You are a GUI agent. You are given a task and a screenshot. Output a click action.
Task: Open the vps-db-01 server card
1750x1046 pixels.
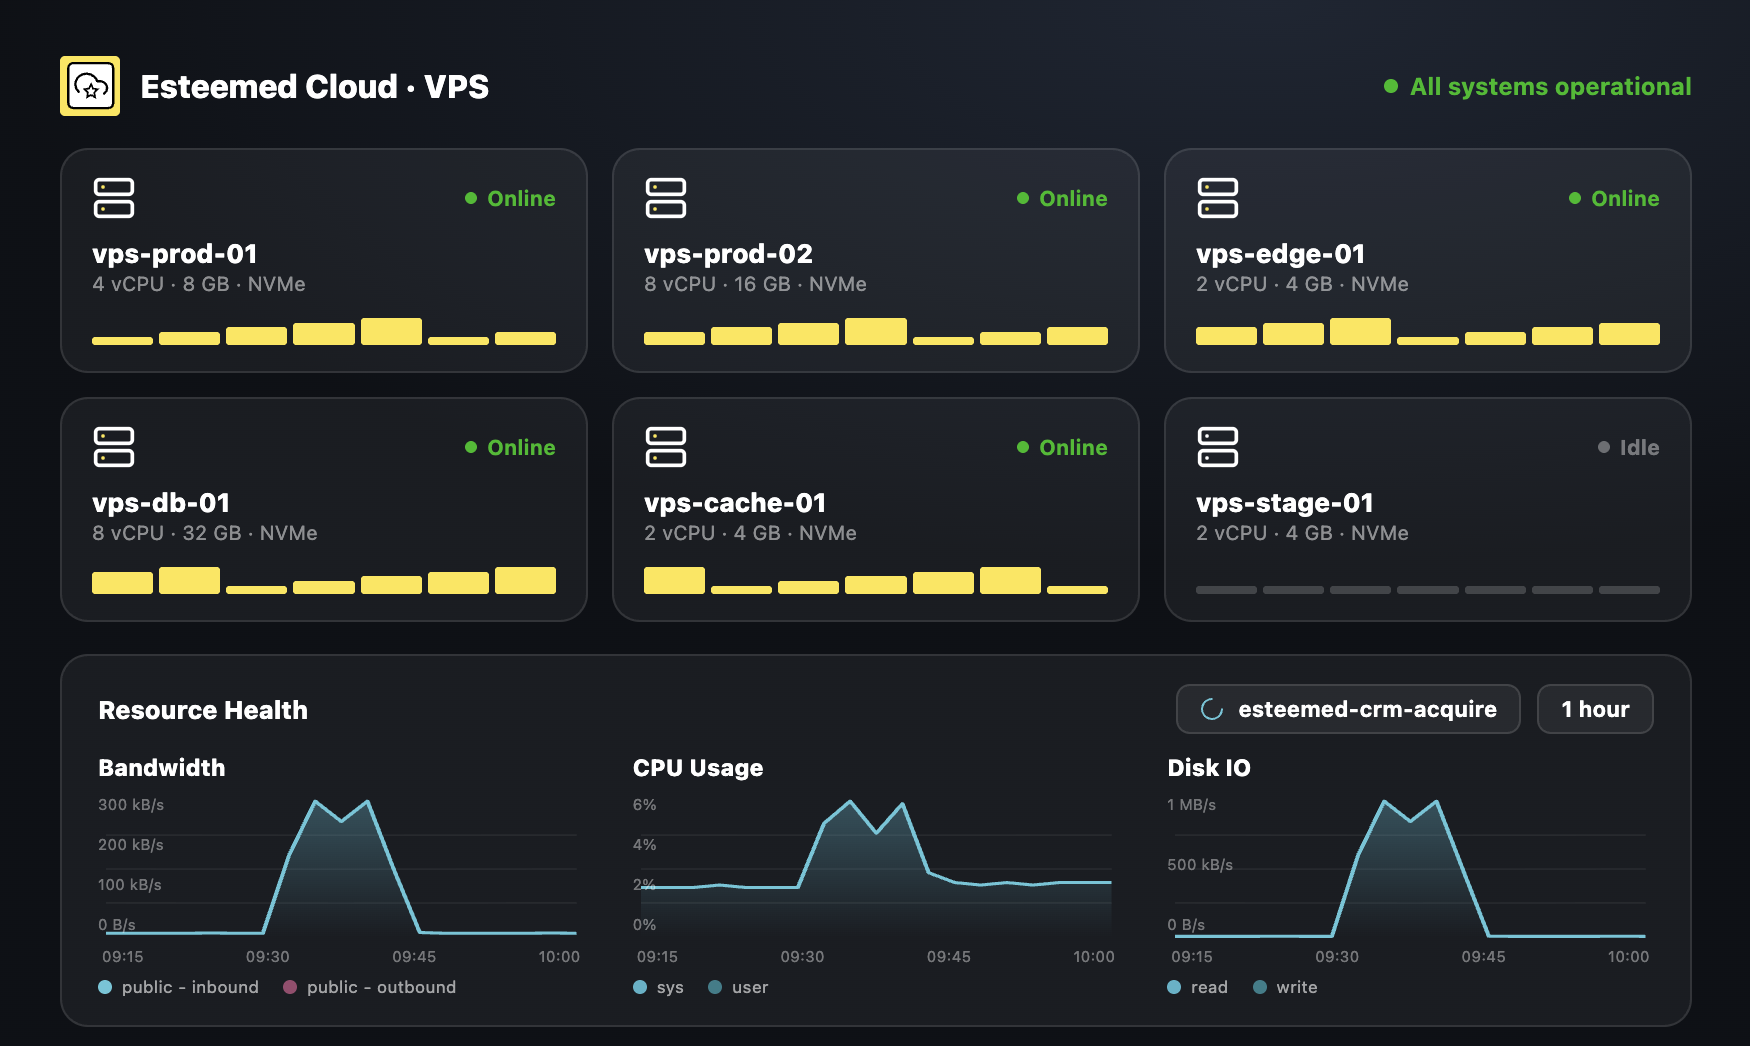pos(324,510)
